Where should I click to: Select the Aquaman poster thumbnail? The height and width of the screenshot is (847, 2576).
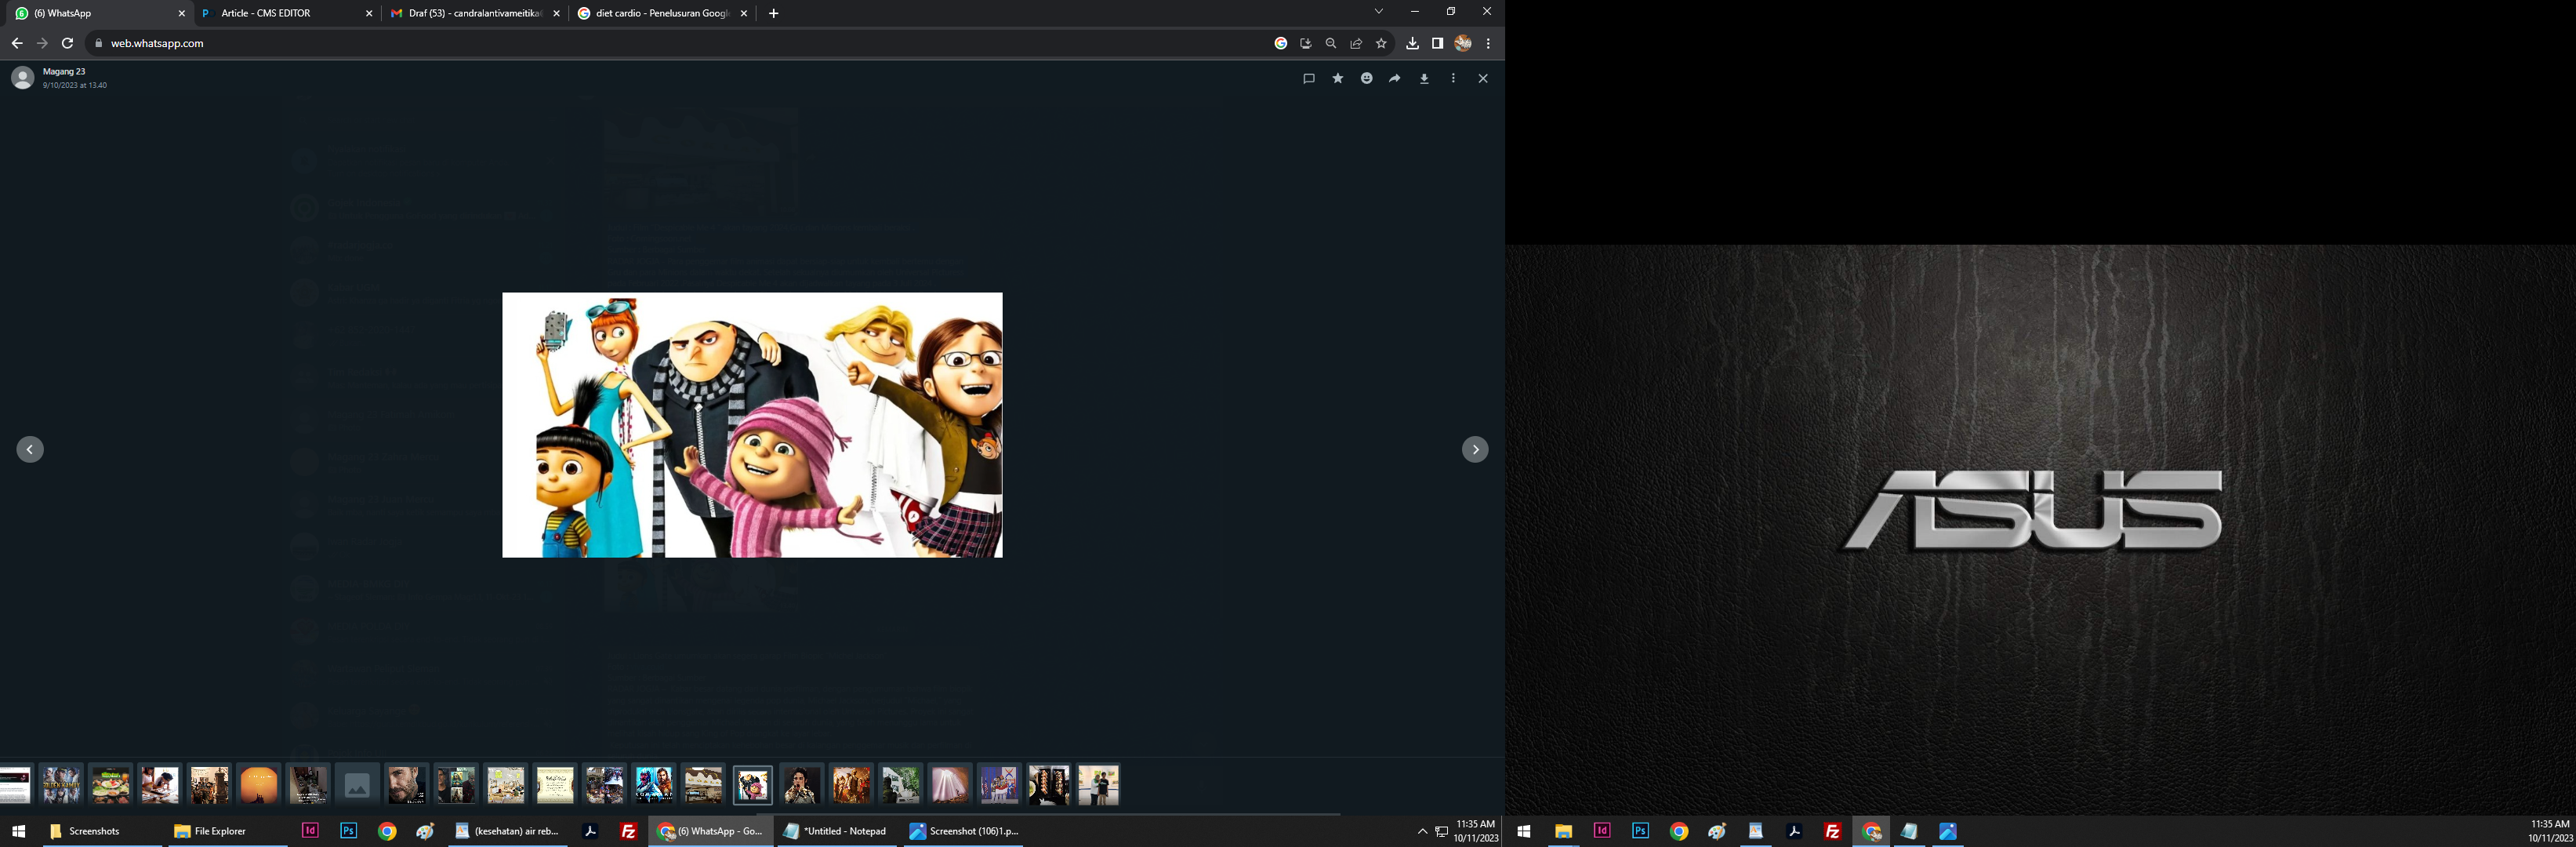click(x=654, y=785)
